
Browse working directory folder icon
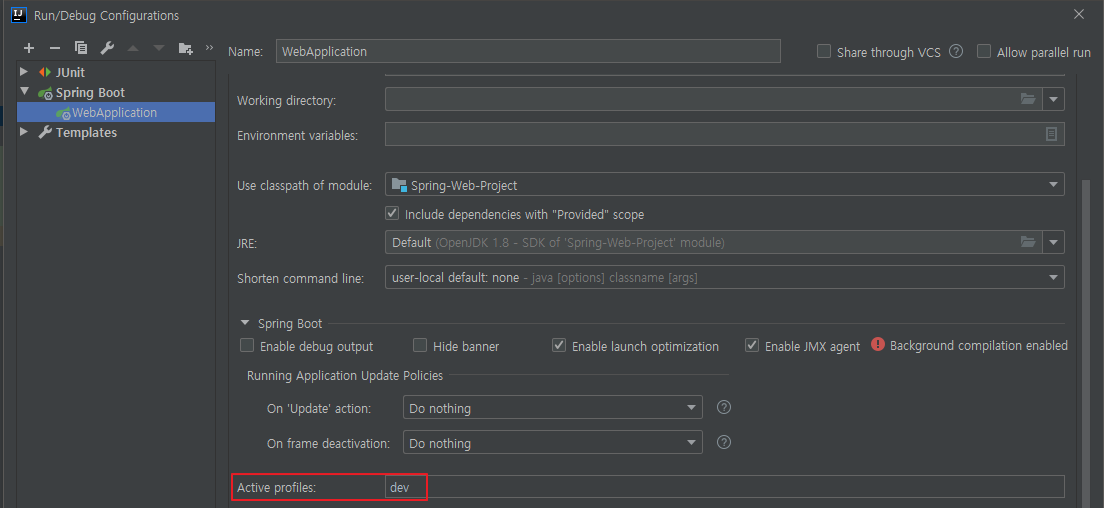coord(1029,99)
